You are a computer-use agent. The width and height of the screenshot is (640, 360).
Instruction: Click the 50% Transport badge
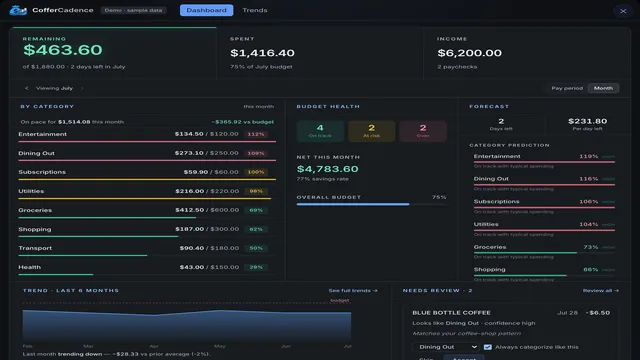point(256,248)
